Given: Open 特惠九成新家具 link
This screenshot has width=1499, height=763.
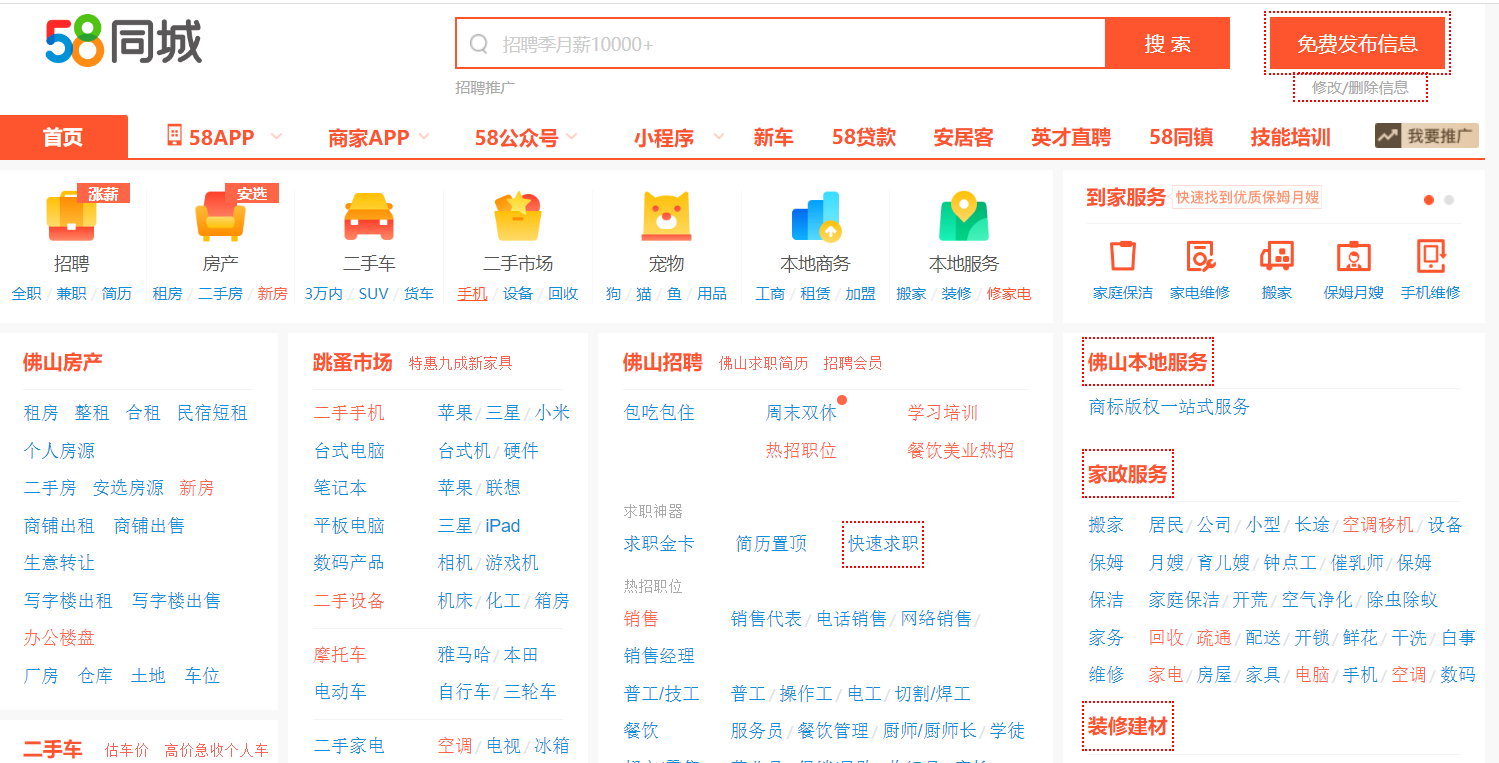Looking at the screenshot, I should 460,363.
